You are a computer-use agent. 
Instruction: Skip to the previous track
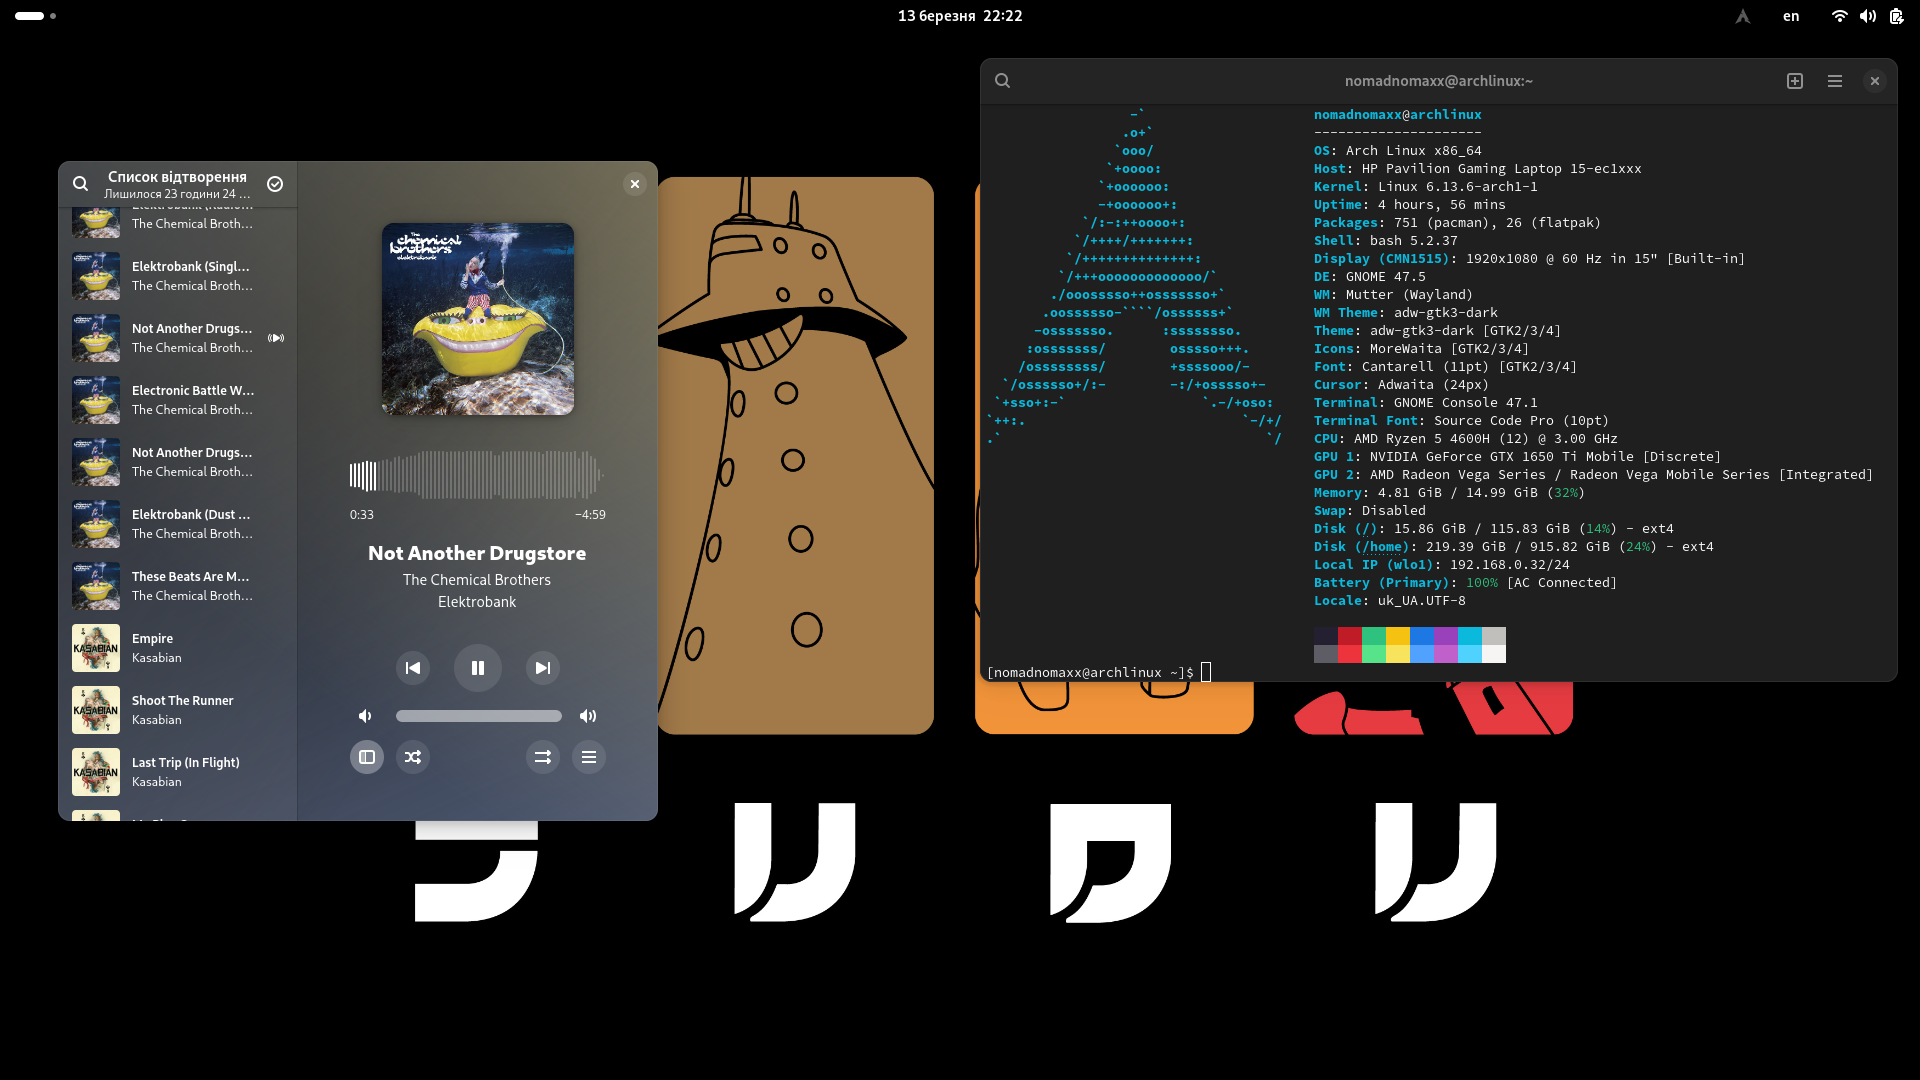point(413,668)
